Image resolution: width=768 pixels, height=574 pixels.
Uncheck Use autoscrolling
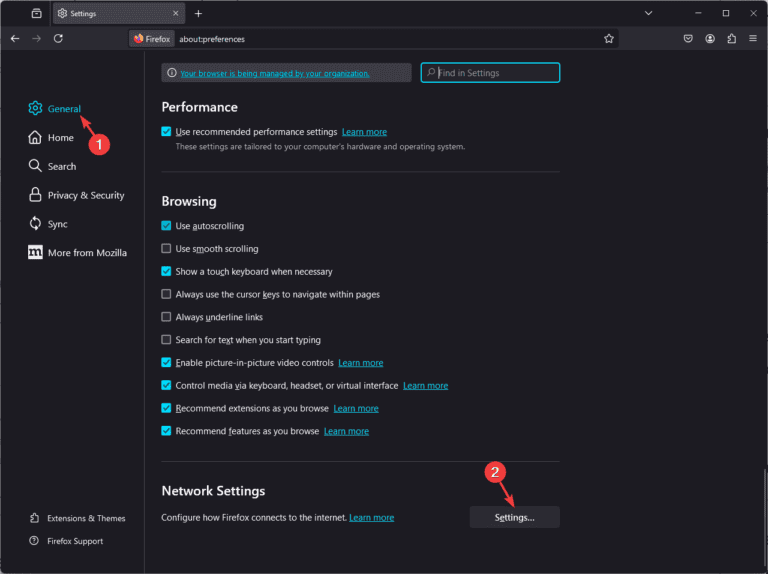(166, 225)
